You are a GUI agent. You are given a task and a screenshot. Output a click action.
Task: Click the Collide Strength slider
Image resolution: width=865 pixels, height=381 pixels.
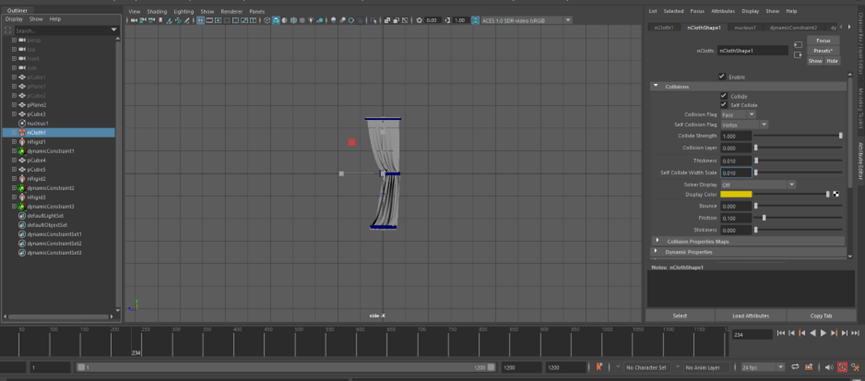(798, 135)
